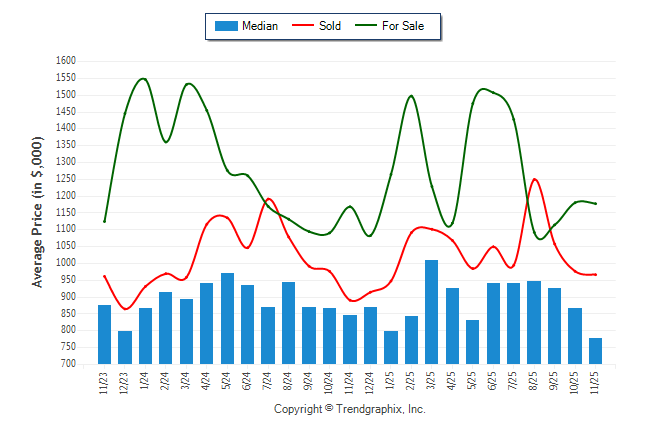Click the For Sale line peak at 1/24
Screen dimensions: 646x434
point(143,79)
